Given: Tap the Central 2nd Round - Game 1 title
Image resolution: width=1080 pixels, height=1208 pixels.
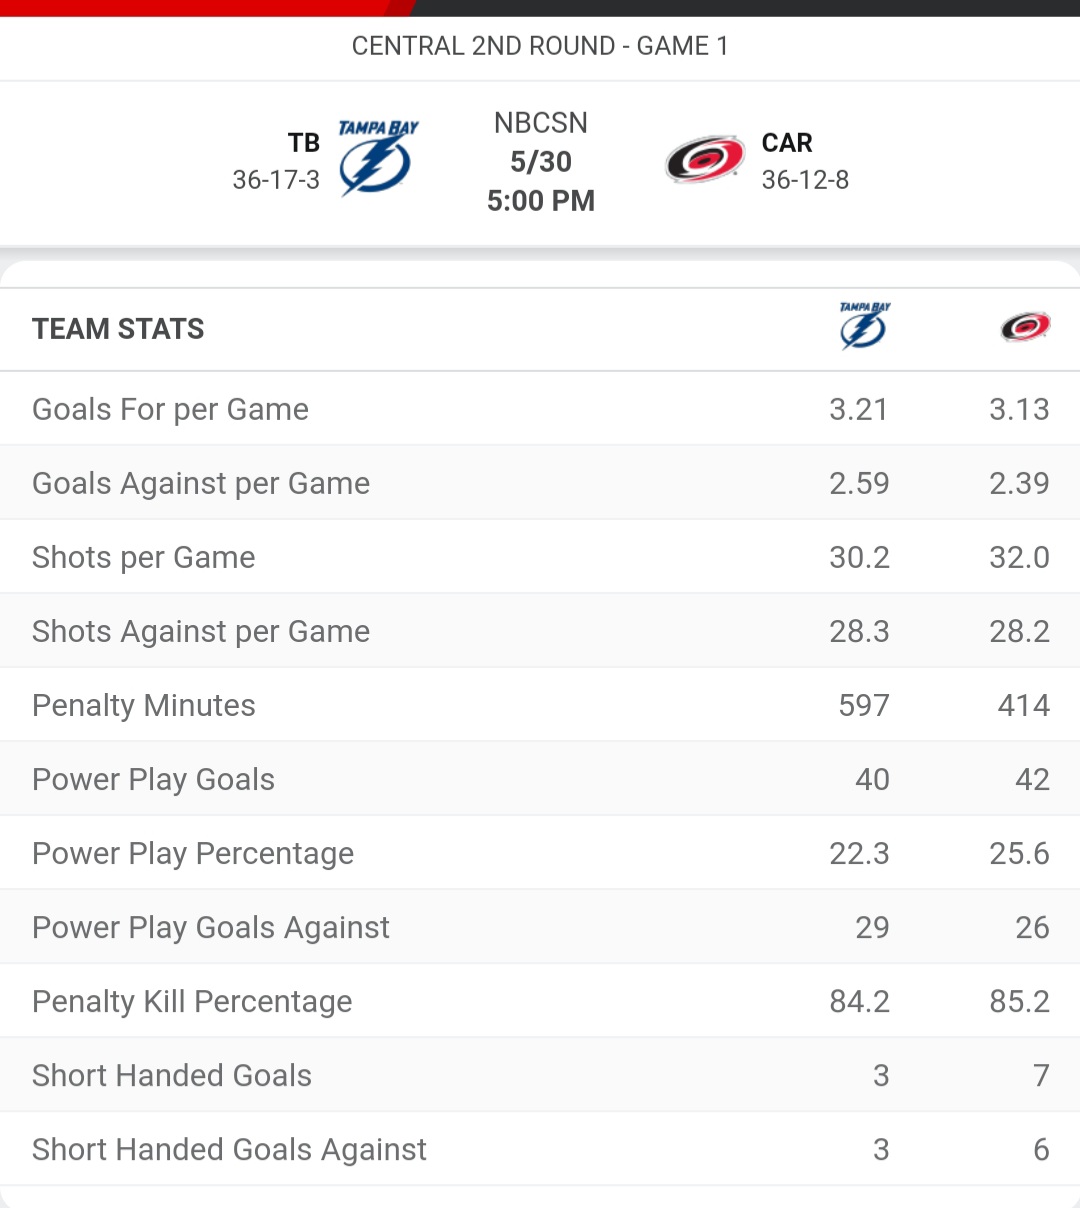Looking at the screenshot, I should 540,46.
